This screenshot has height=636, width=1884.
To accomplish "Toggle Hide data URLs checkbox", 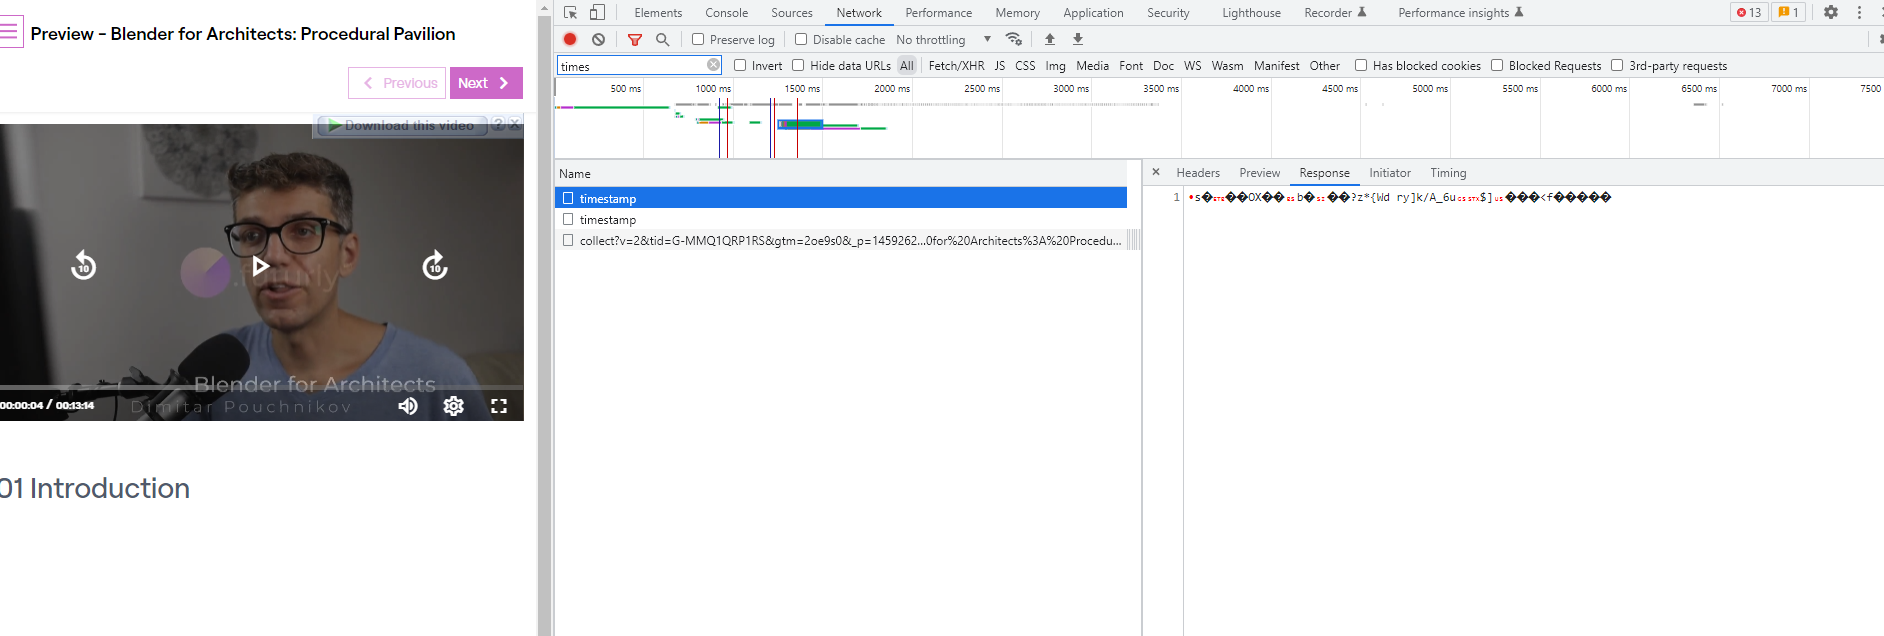I will [x=798, y=65].
